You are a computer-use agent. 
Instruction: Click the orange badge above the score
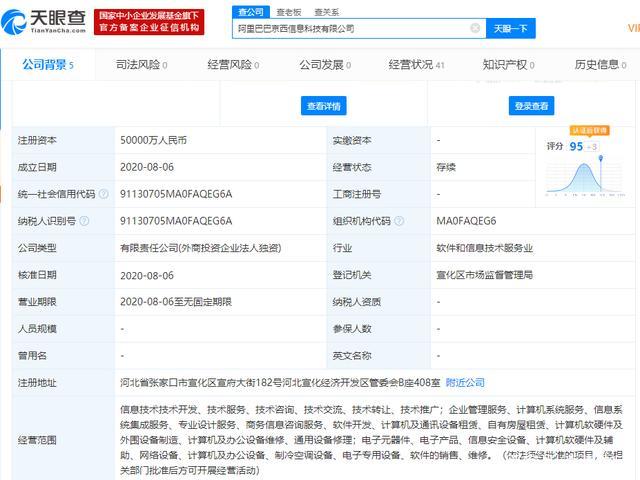590,131
